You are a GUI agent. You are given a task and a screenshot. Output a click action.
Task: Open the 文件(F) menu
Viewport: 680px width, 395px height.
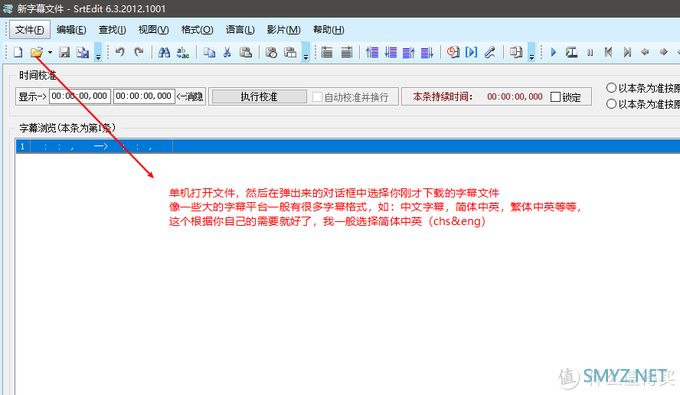29,29
